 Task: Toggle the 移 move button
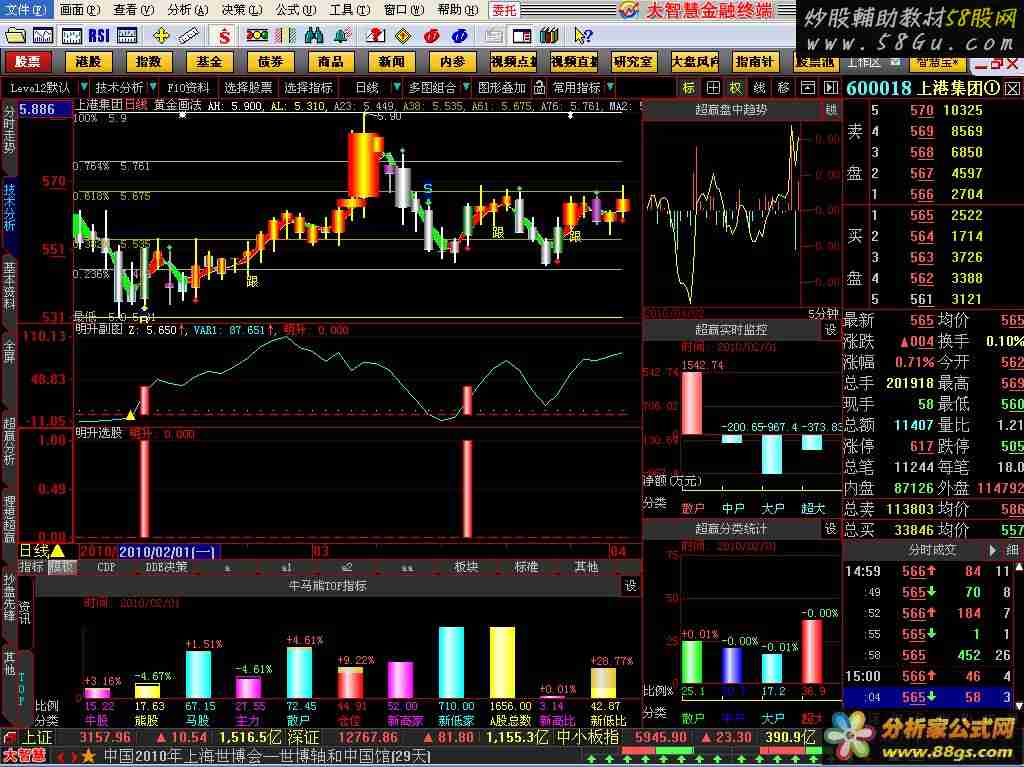[784, 88]
